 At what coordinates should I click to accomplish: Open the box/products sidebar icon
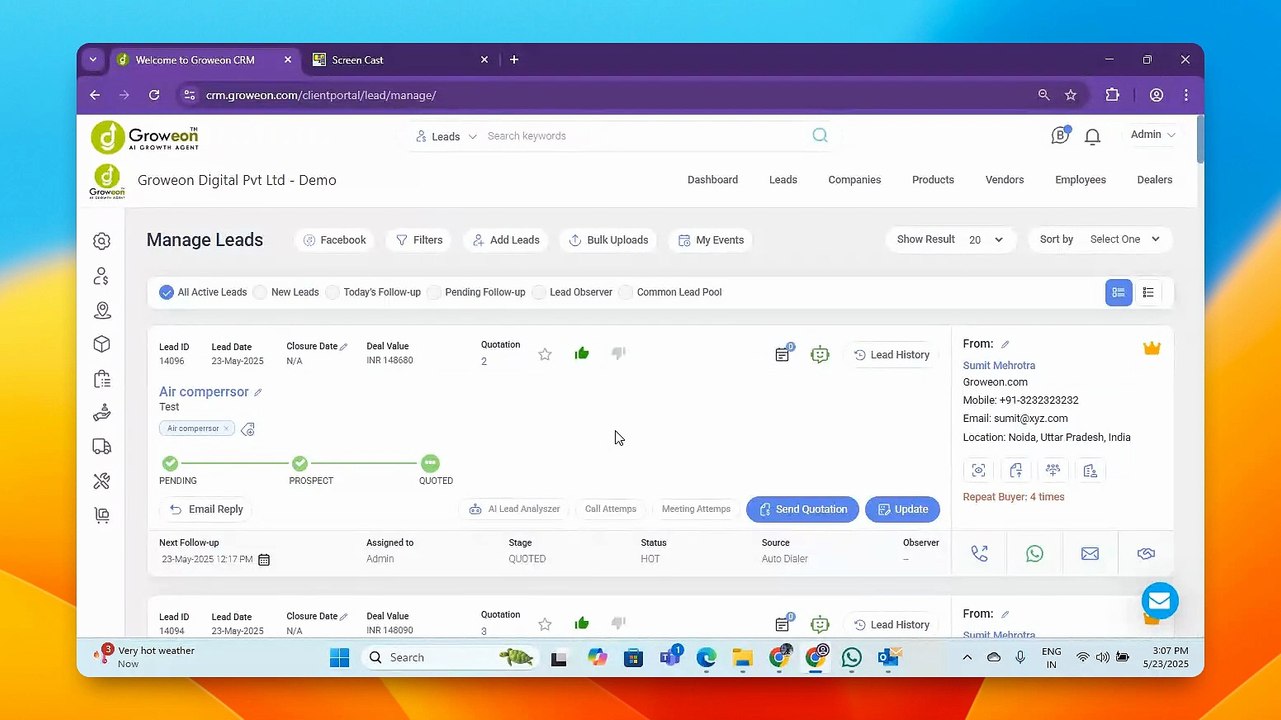101,344
